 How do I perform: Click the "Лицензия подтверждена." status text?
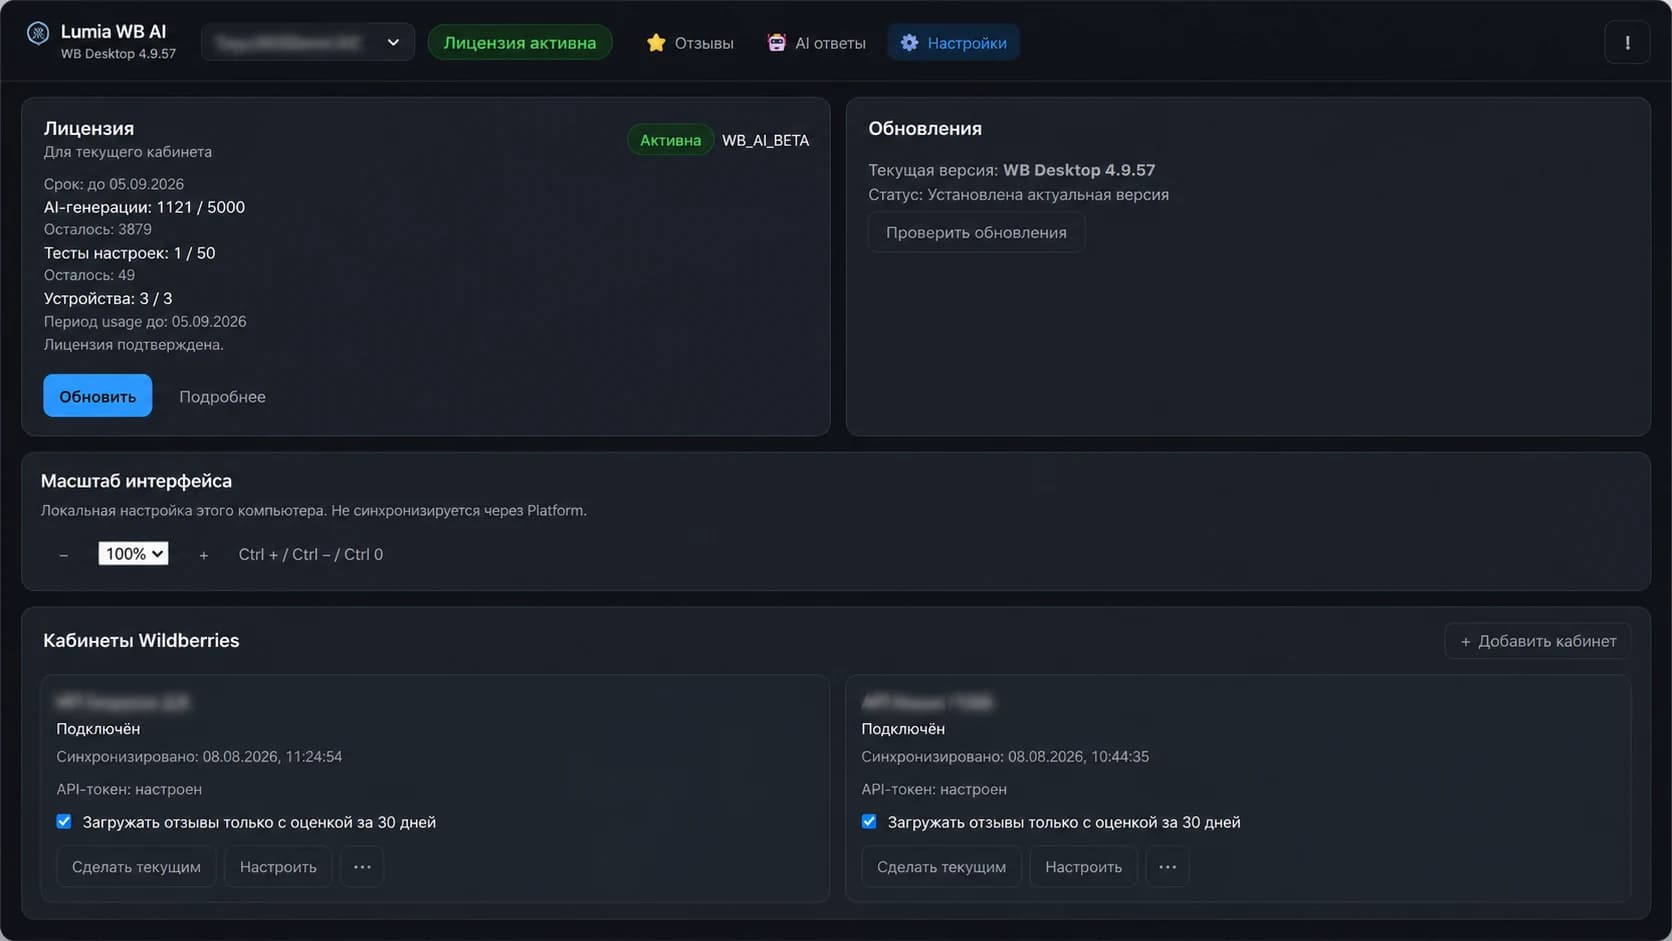[x=134, y=344]
